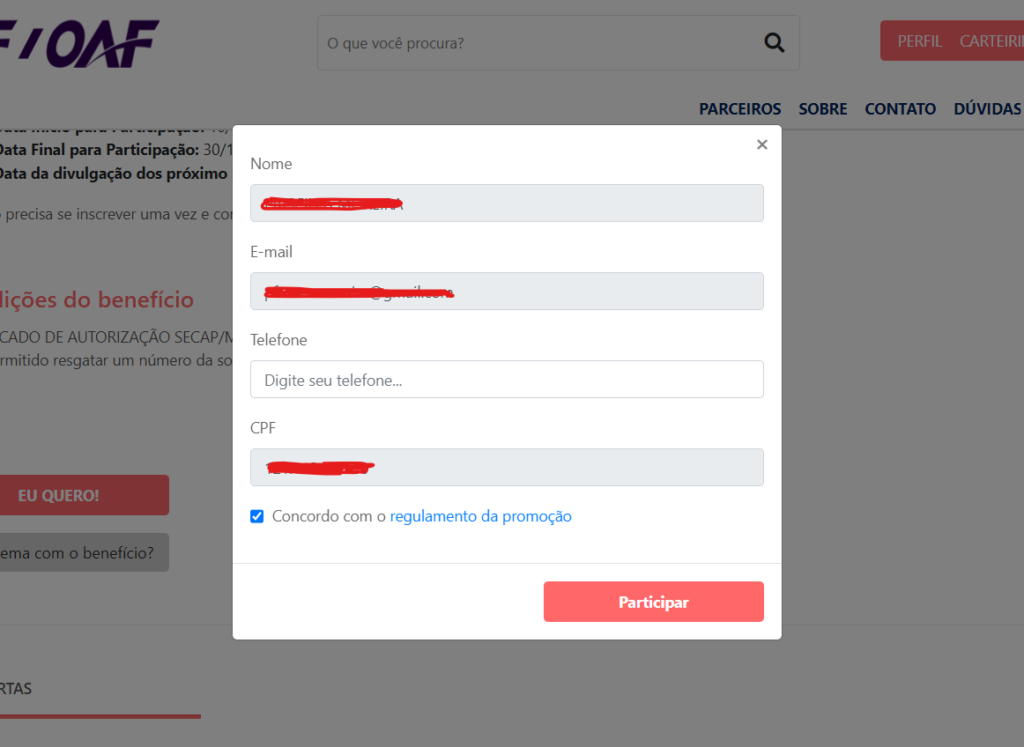Image resolution: width=1024 pixels, height=747 pixels.
Task: Open the PERFIL button in the header
Action: pyautogui.click(x=919, y=41)
